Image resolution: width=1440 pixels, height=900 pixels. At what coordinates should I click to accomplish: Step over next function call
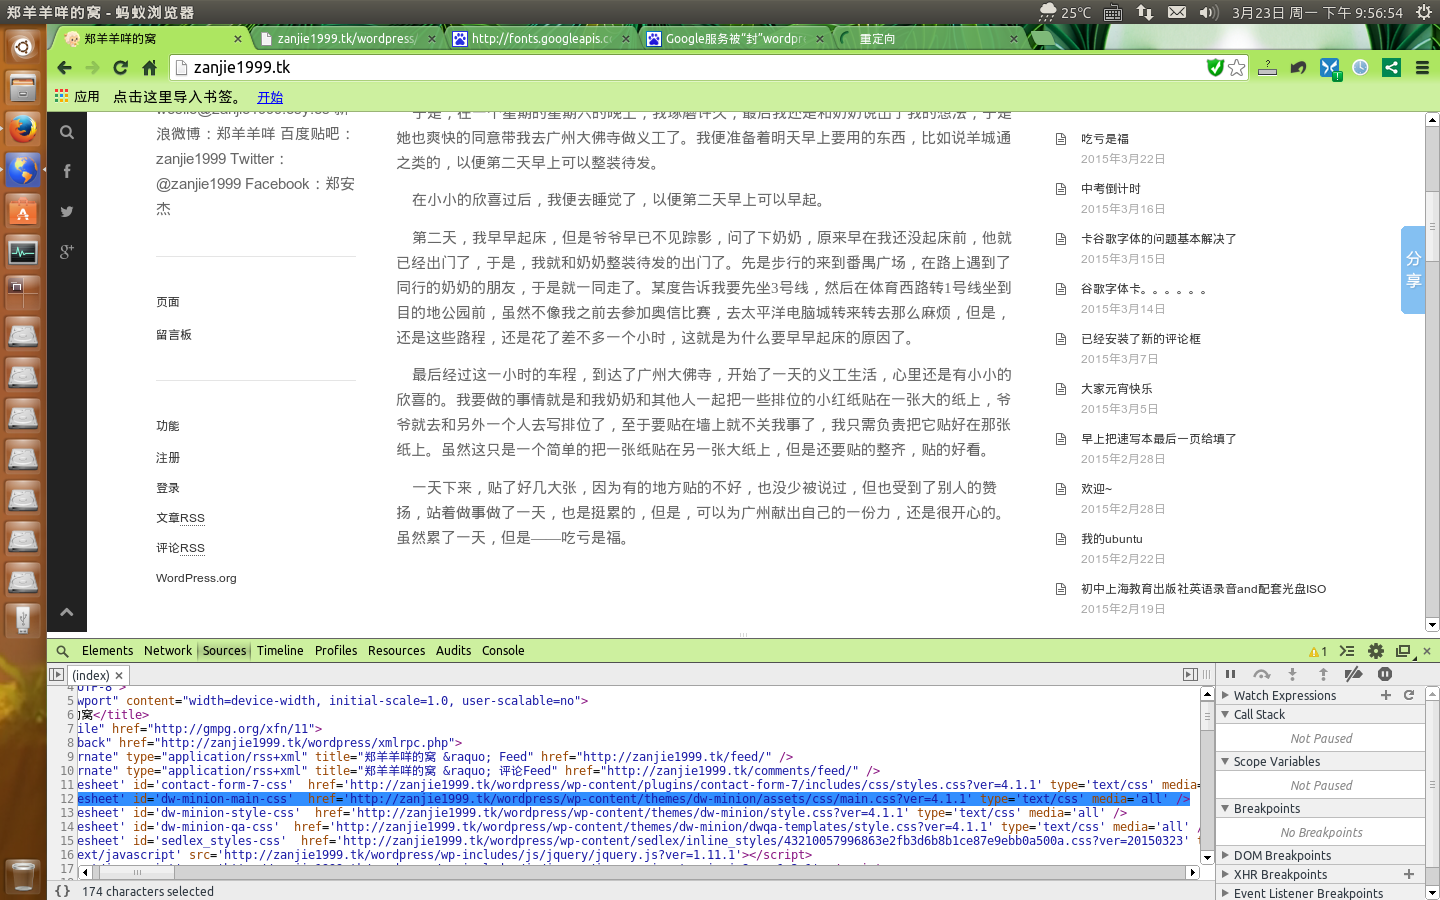click(x=1262, y=675)
